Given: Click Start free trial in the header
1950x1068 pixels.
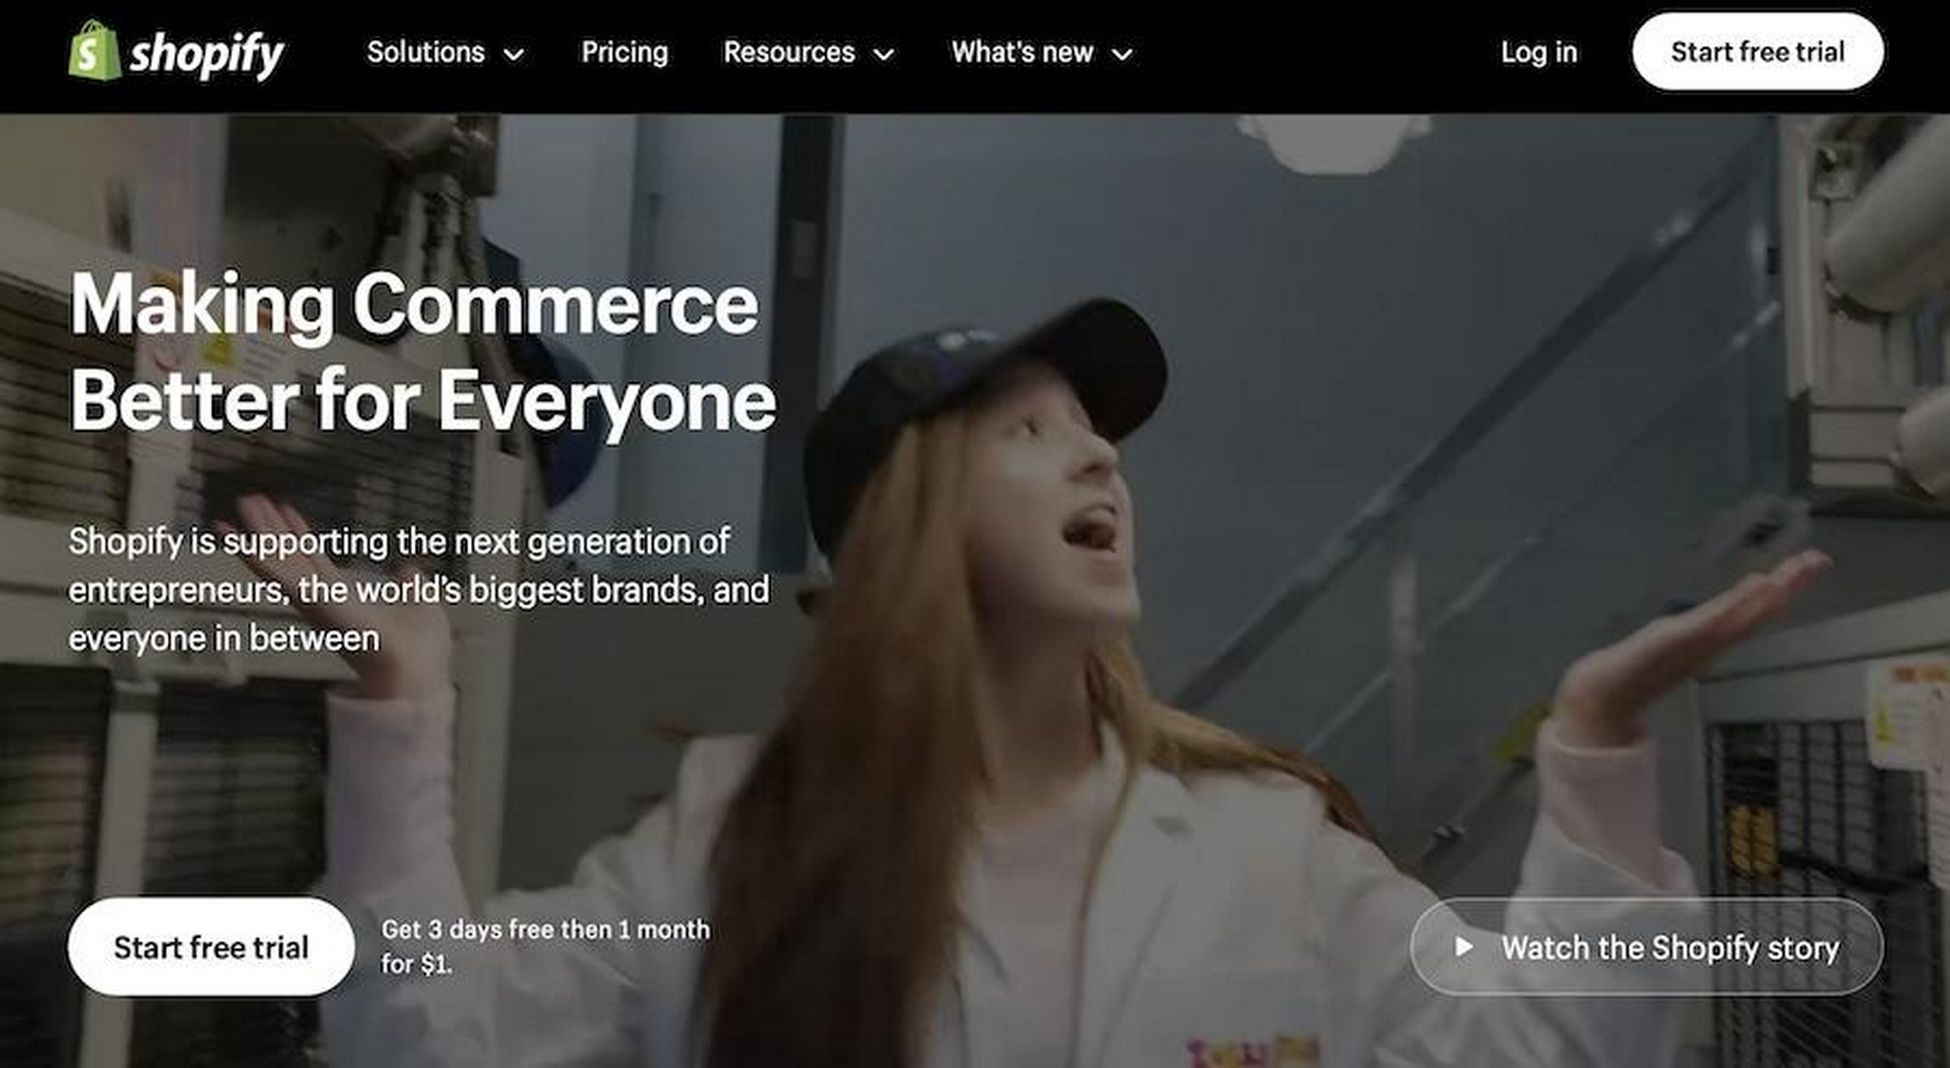Looking at the screenshot, I should (x=1758, y=52).
